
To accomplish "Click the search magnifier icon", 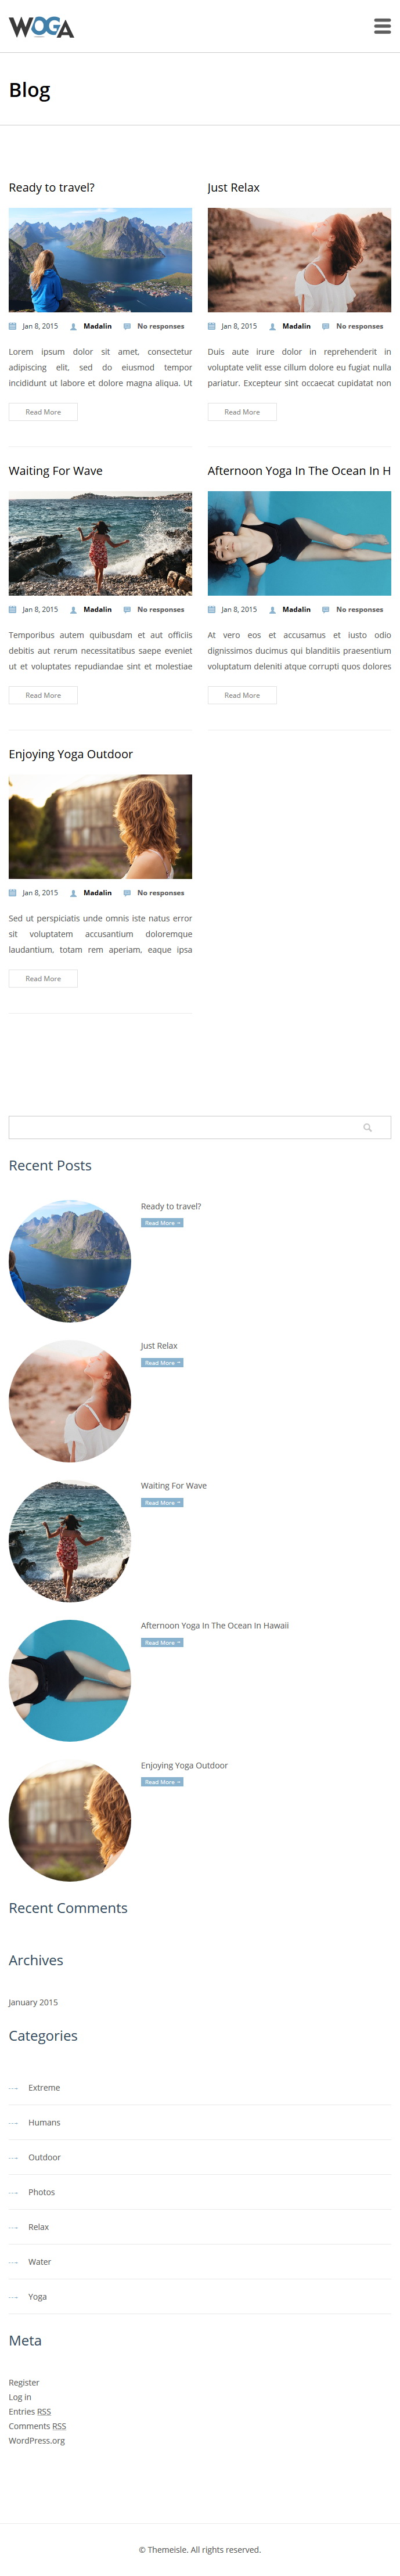I will (x=367, y=1127).
